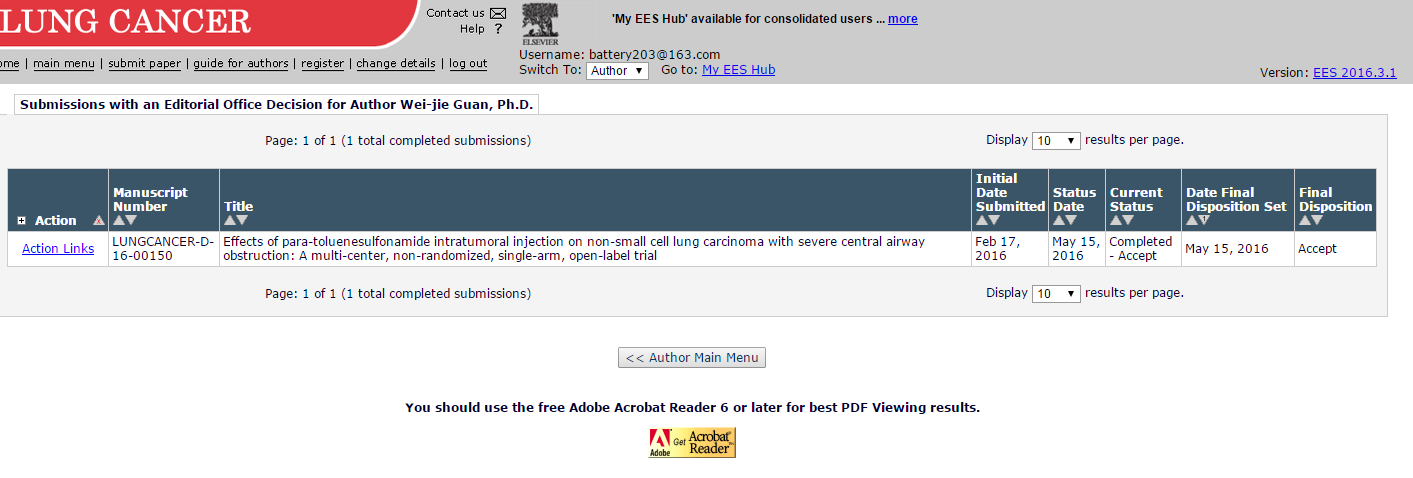Go to guide for authors menu
The width and height of the screenshot is (1413, 478).
tap(241, 64)
